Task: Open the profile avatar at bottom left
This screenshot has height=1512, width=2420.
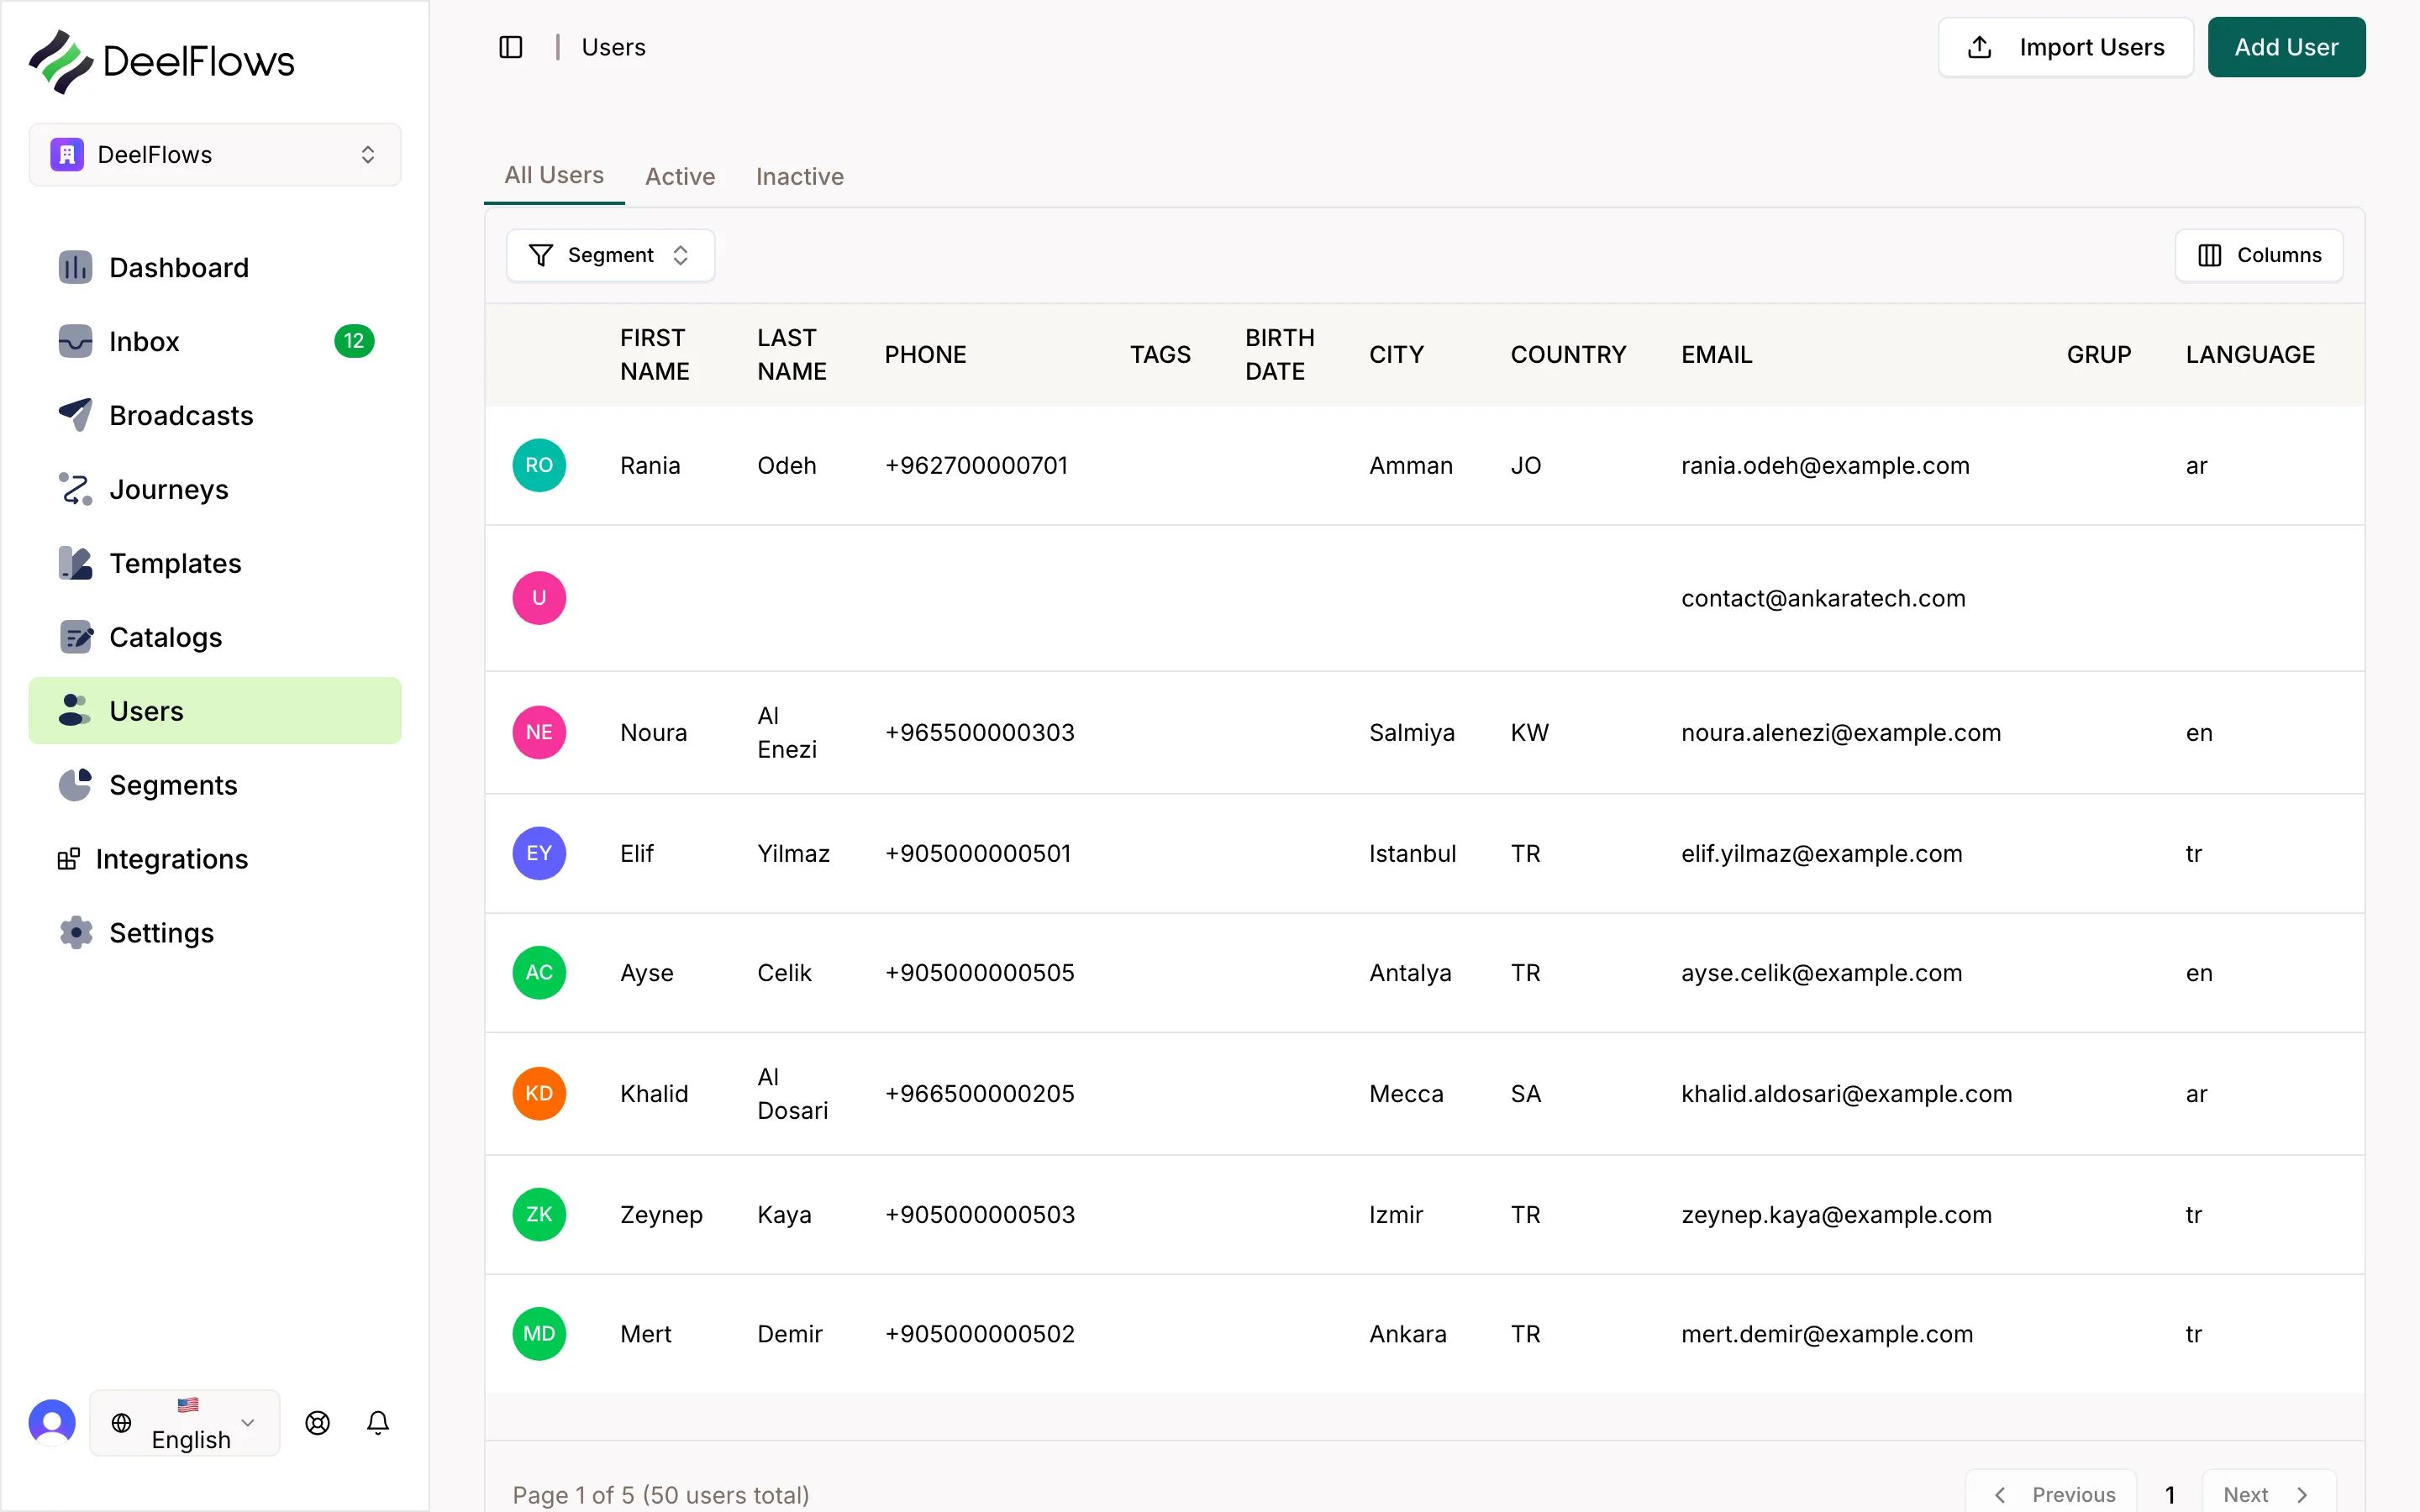Action: click(52, 1422)
